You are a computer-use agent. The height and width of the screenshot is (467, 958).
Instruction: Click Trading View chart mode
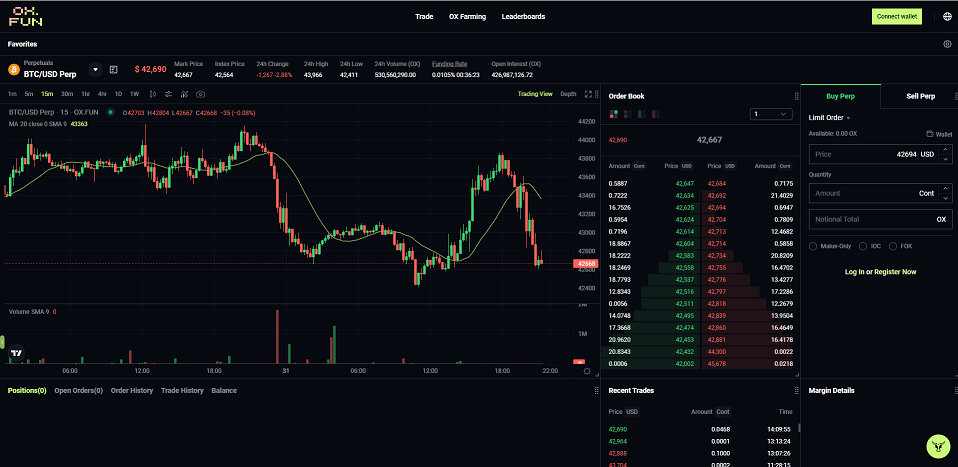click(535, 94)
